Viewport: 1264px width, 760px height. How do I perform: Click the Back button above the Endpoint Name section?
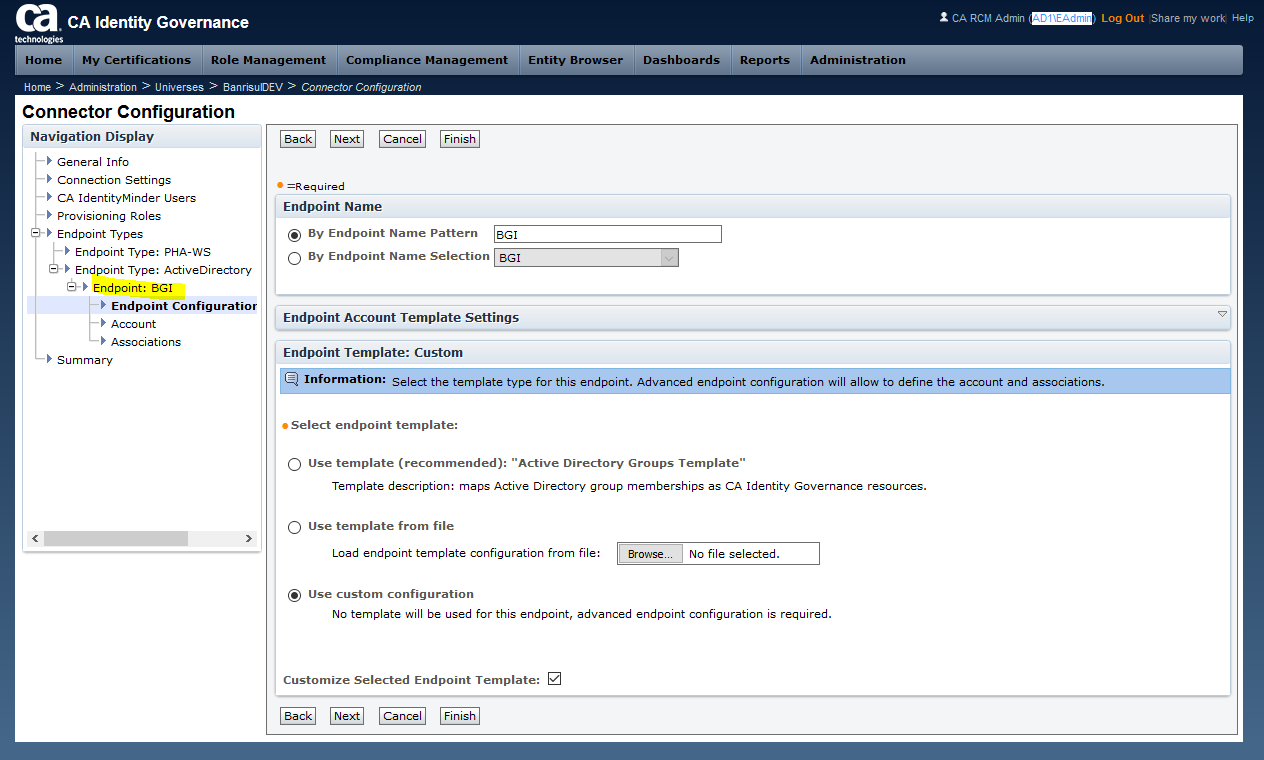point(298,139)
